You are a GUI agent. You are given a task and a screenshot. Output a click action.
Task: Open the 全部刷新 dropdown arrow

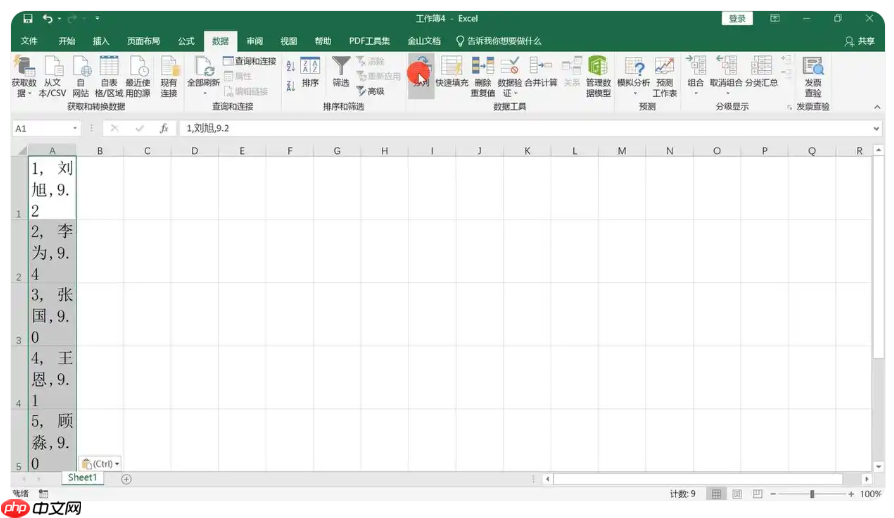pos(204,92)
